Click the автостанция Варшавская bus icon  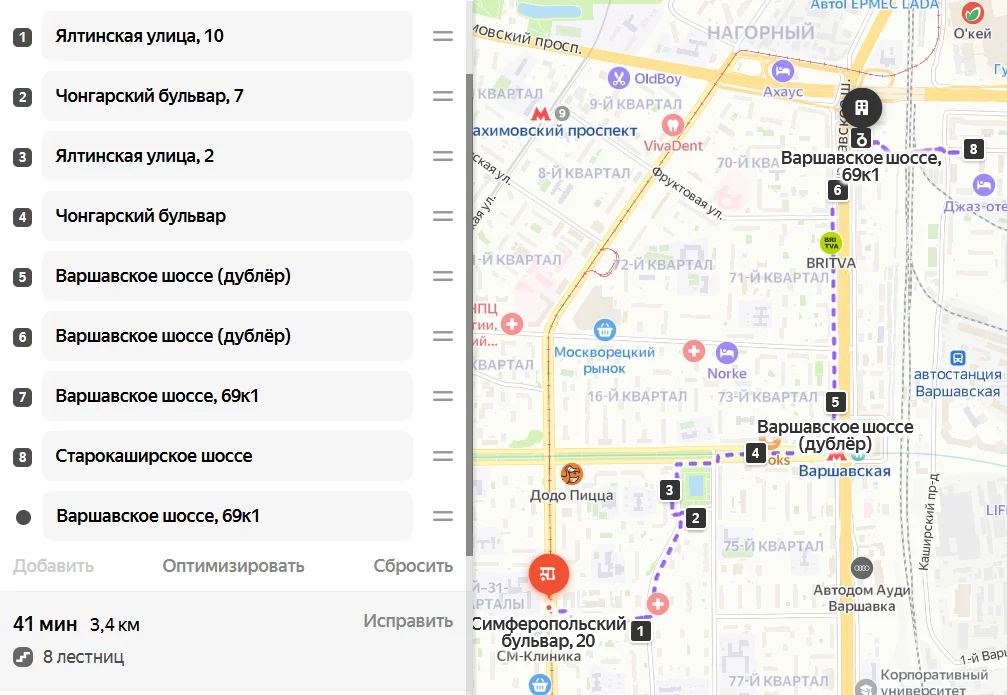click(x=958, y=358)
